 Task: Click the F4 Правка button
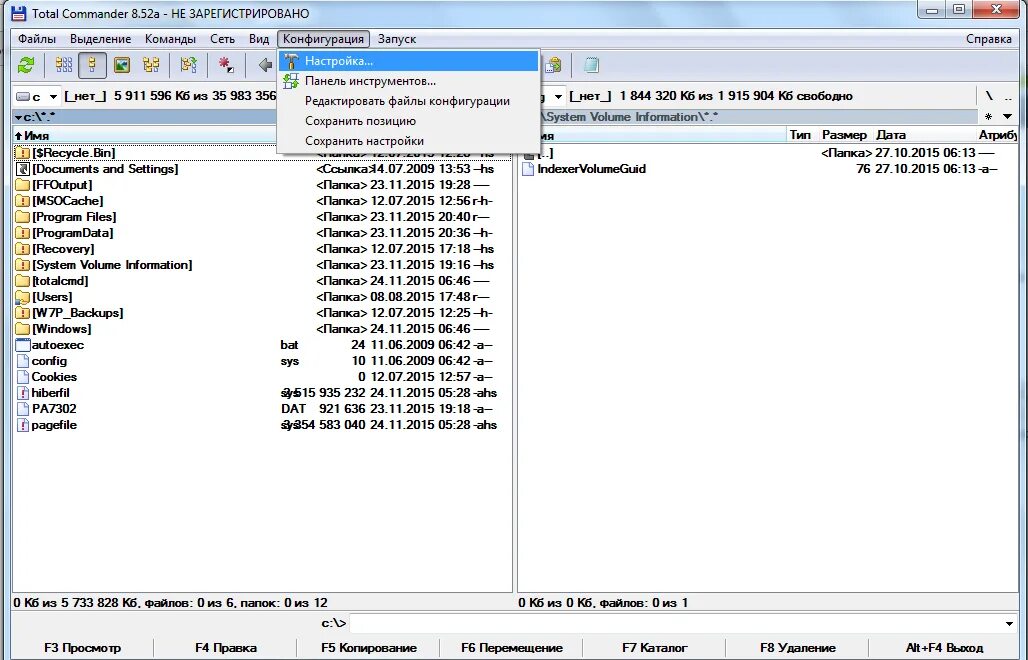click(226, 648)
